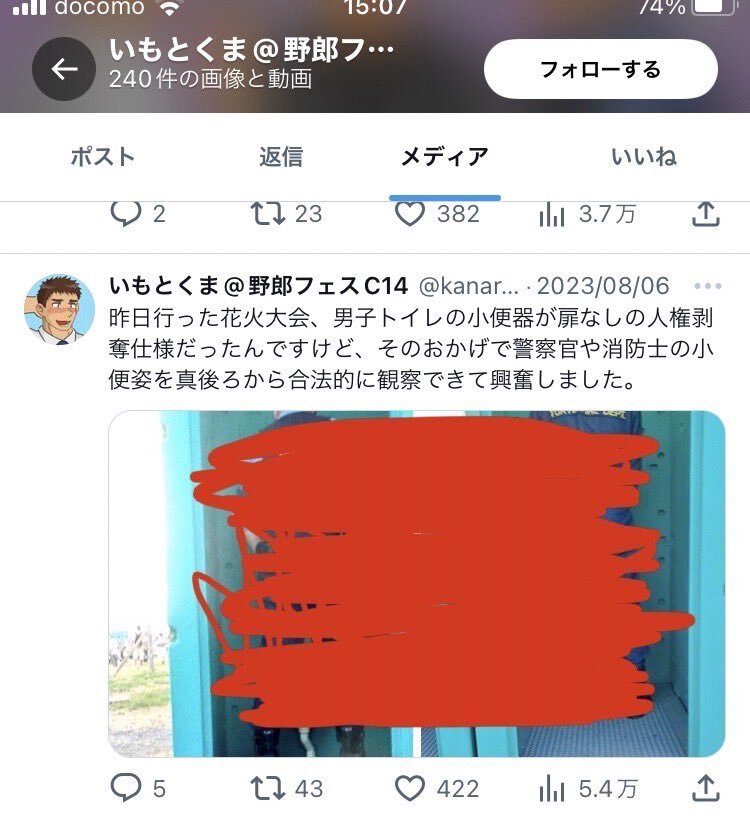Repost the post with 43 reposts
The width and height of the screenshot is (750, 824).
[286, 788]
